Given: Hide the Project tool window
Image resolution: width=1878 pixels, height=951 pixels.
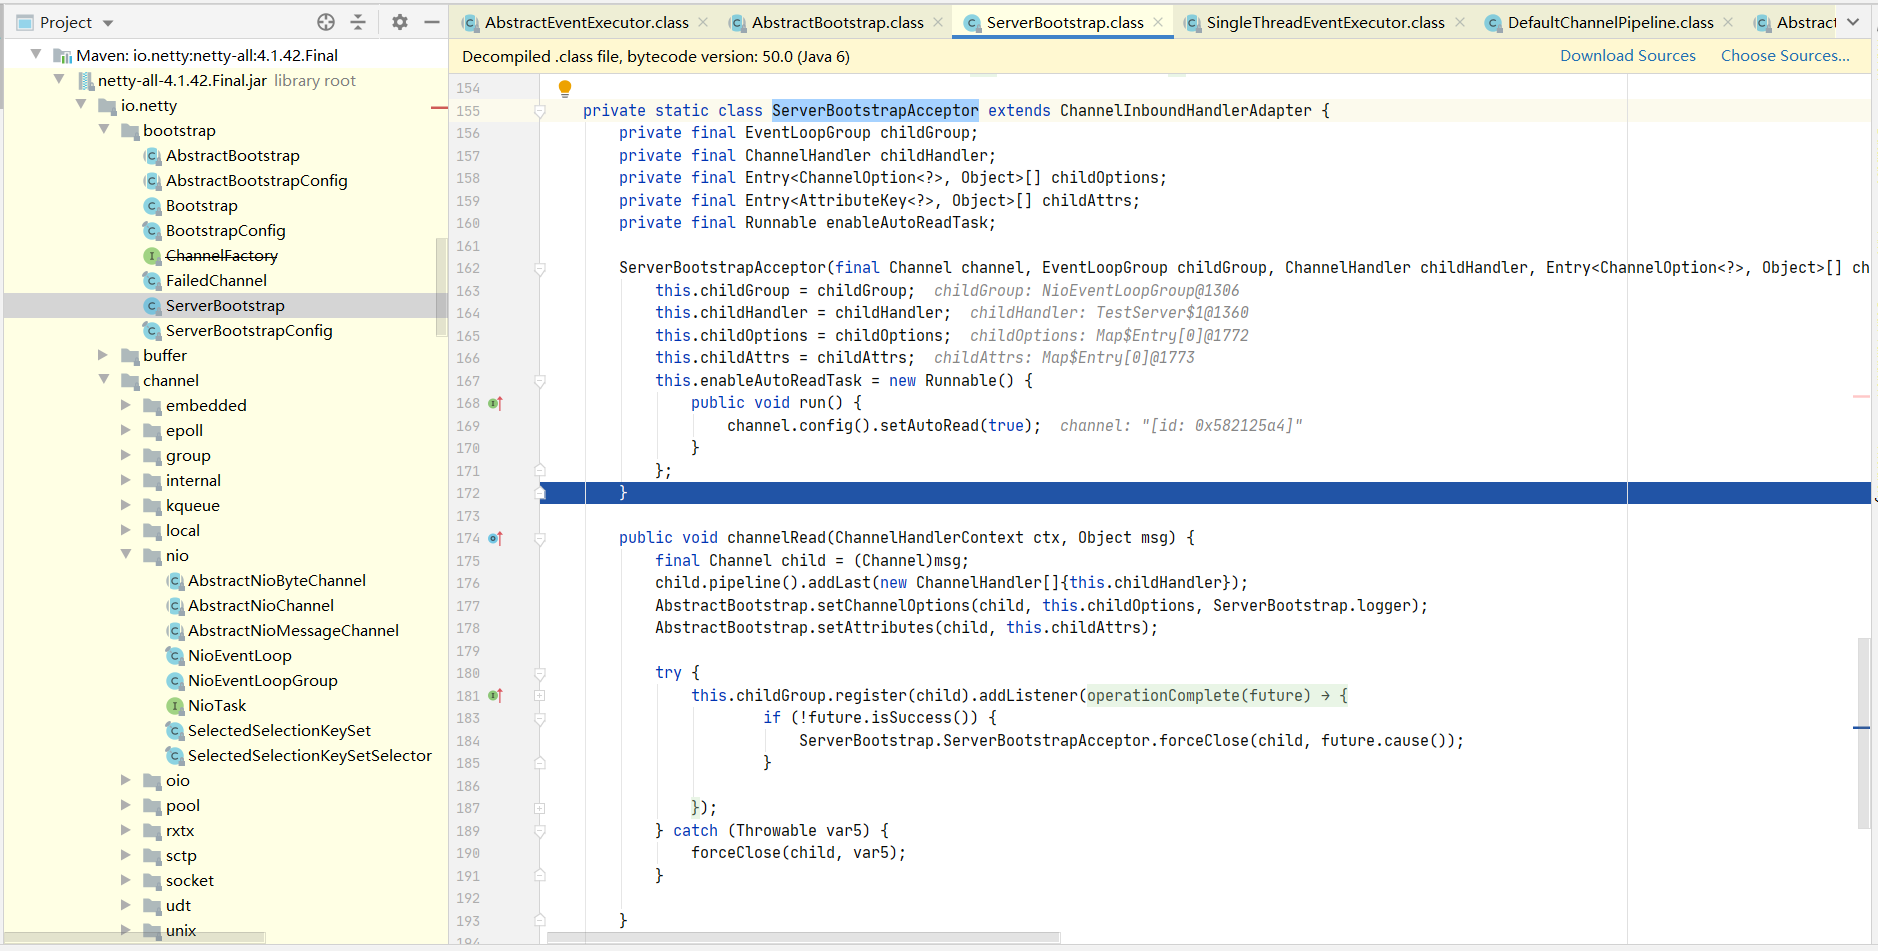Looking at the screenshot, I should (x=432, y=22).
